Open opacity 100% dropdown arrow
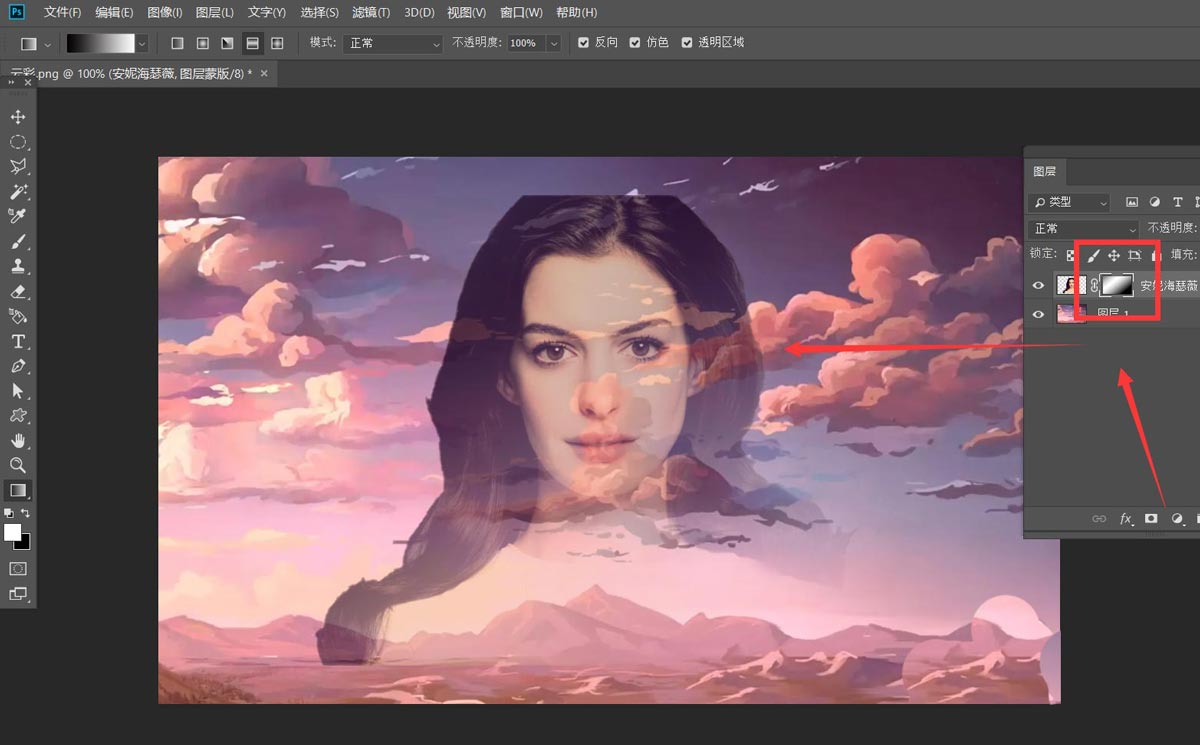 553,44
